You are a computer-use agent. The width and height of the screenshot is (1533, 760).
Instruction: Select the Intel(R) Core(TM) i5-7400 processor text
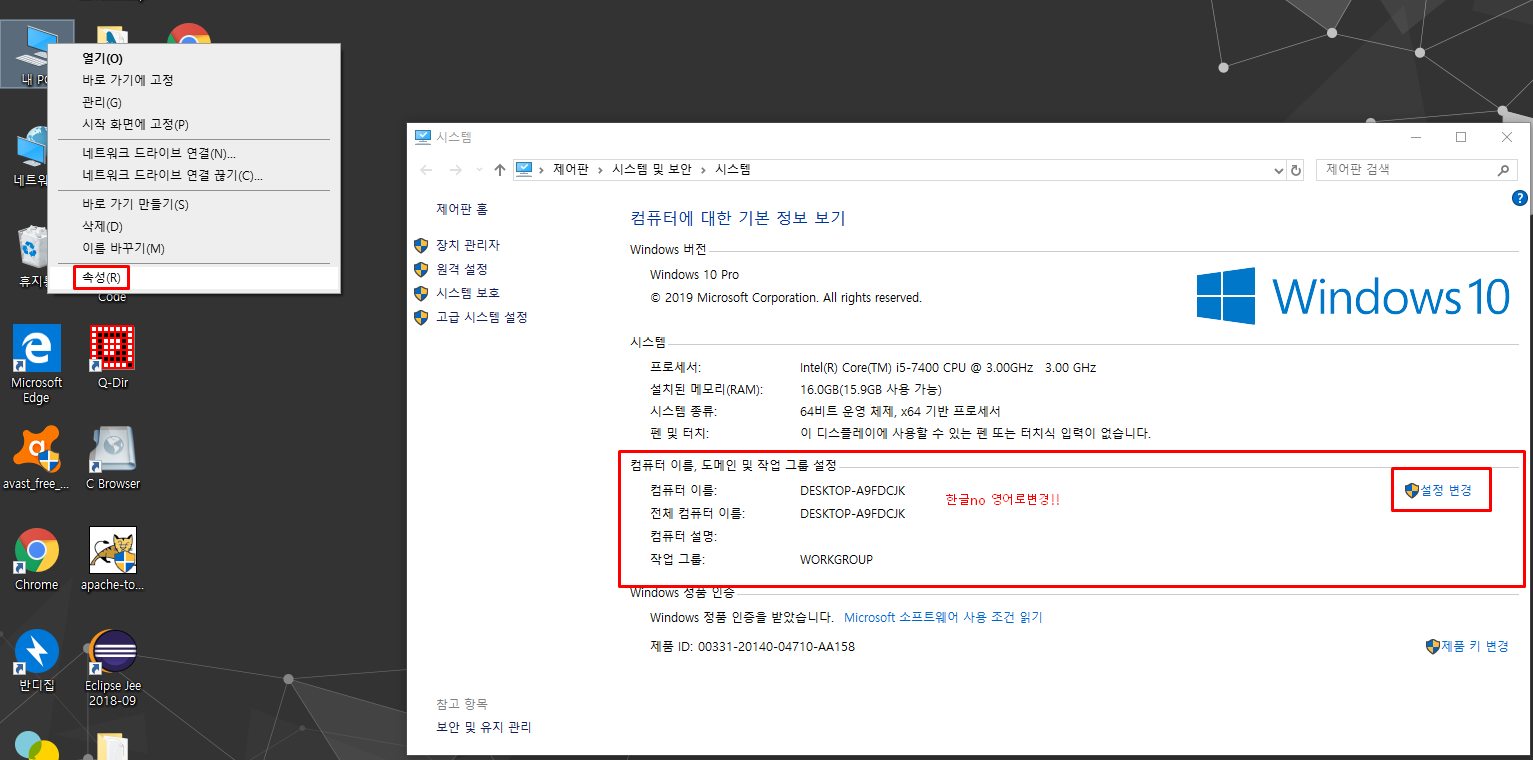pyautogui.click(x=948, y=367)
